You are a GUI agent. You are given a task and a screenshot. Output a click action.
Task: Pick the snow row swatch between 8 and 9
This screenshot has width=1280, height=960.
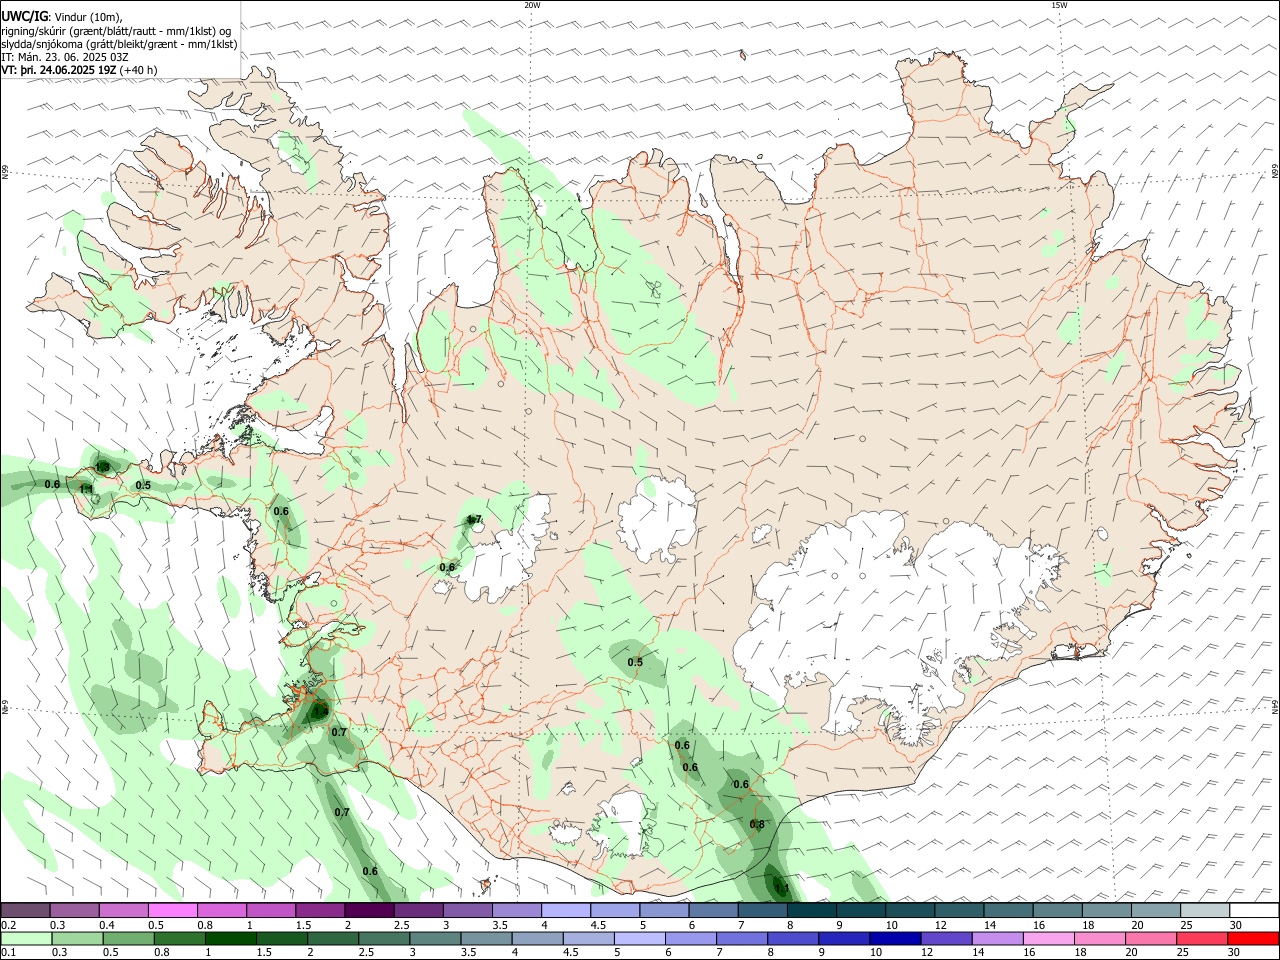(x=811, y=910)
